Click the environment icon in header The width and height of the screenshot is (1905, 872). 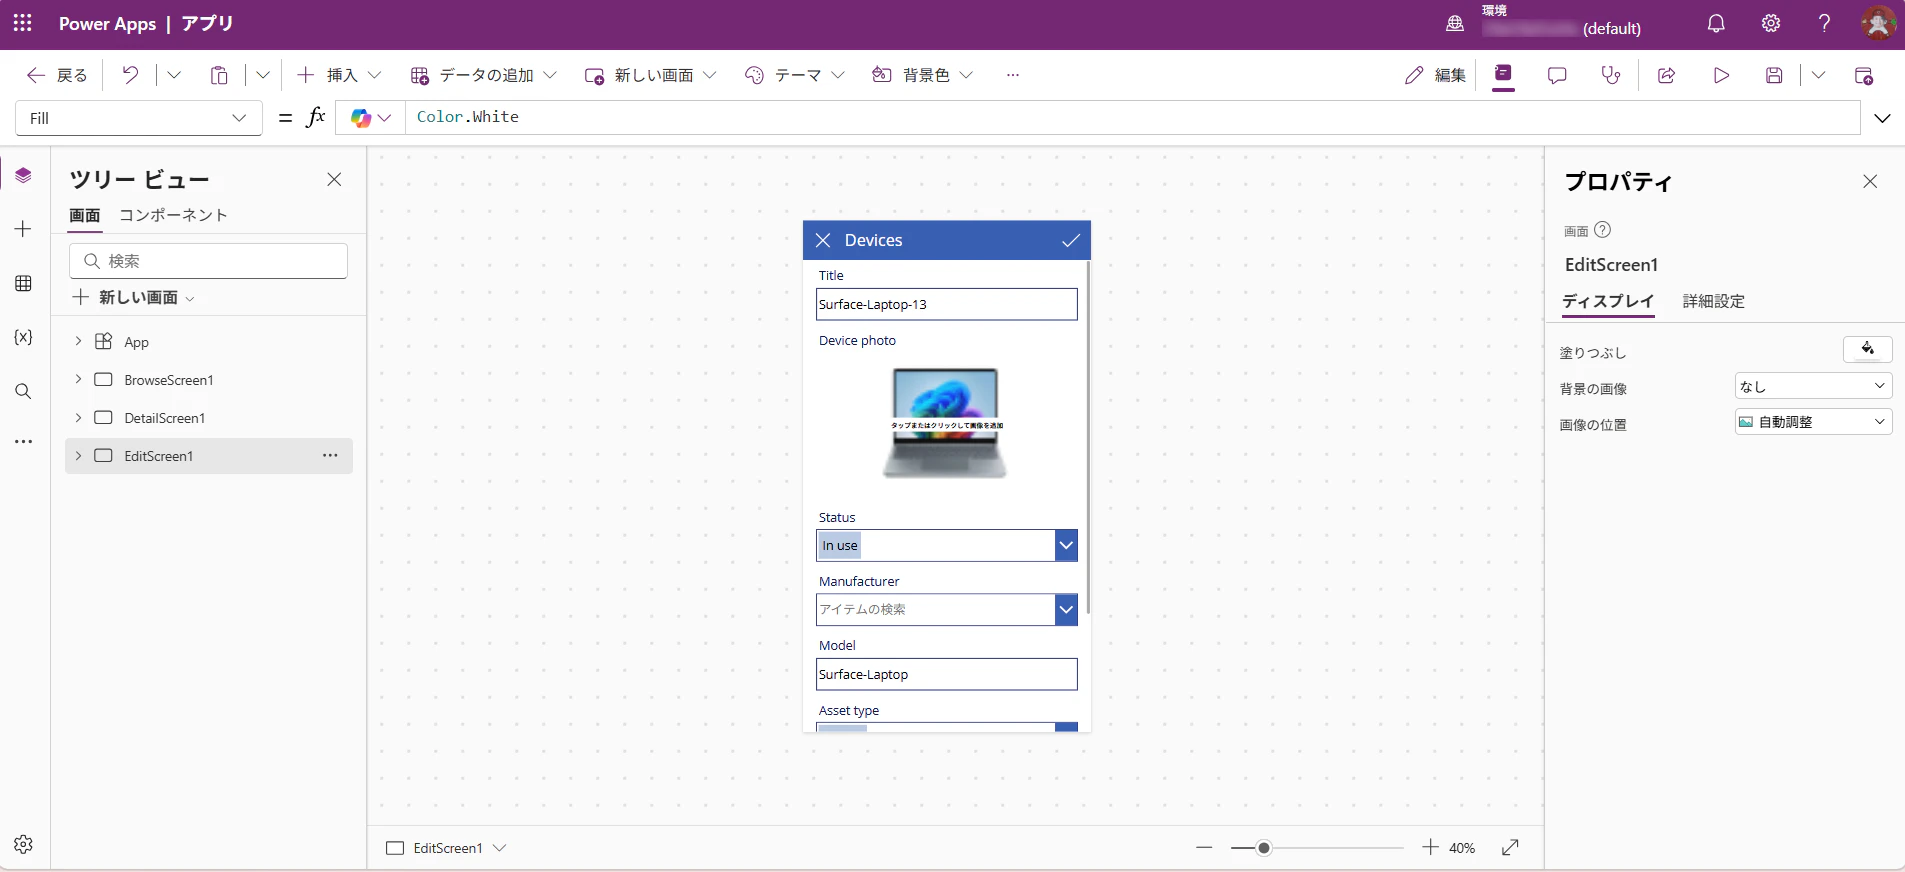click(x=1455, y=23)
